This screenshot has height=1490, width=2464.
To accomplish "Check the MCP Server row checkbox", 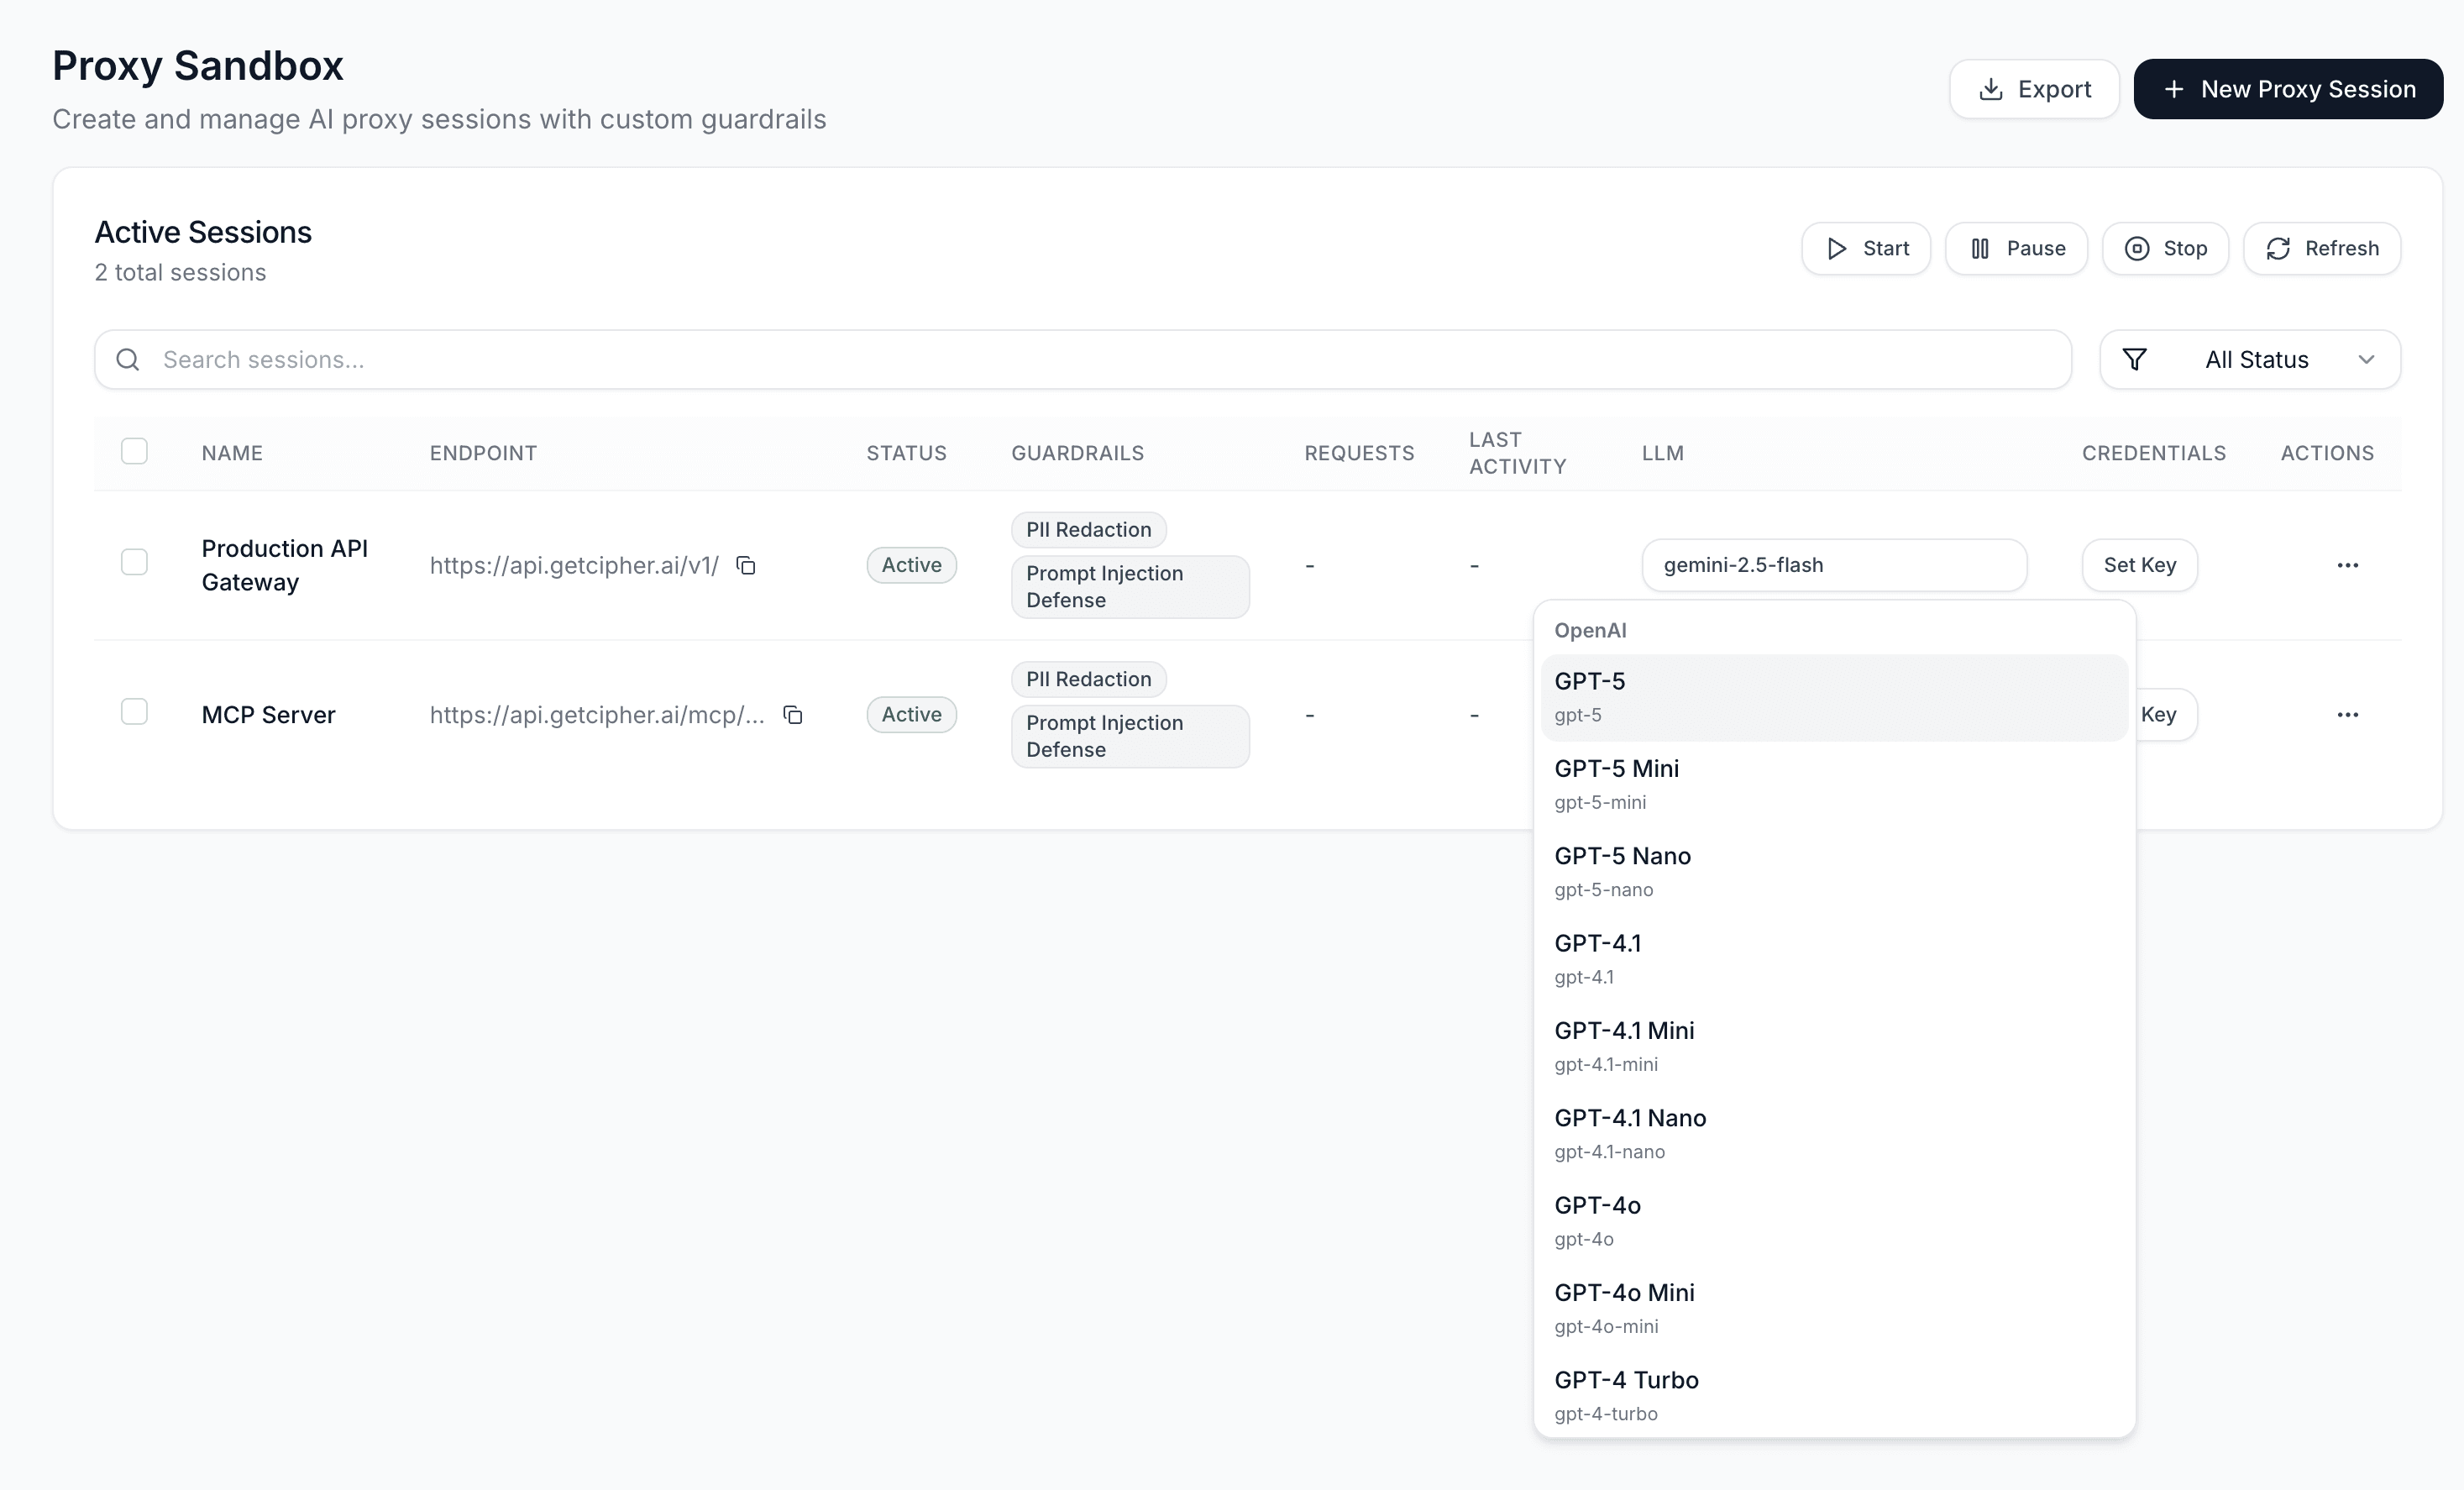I will tap(135, 711).
